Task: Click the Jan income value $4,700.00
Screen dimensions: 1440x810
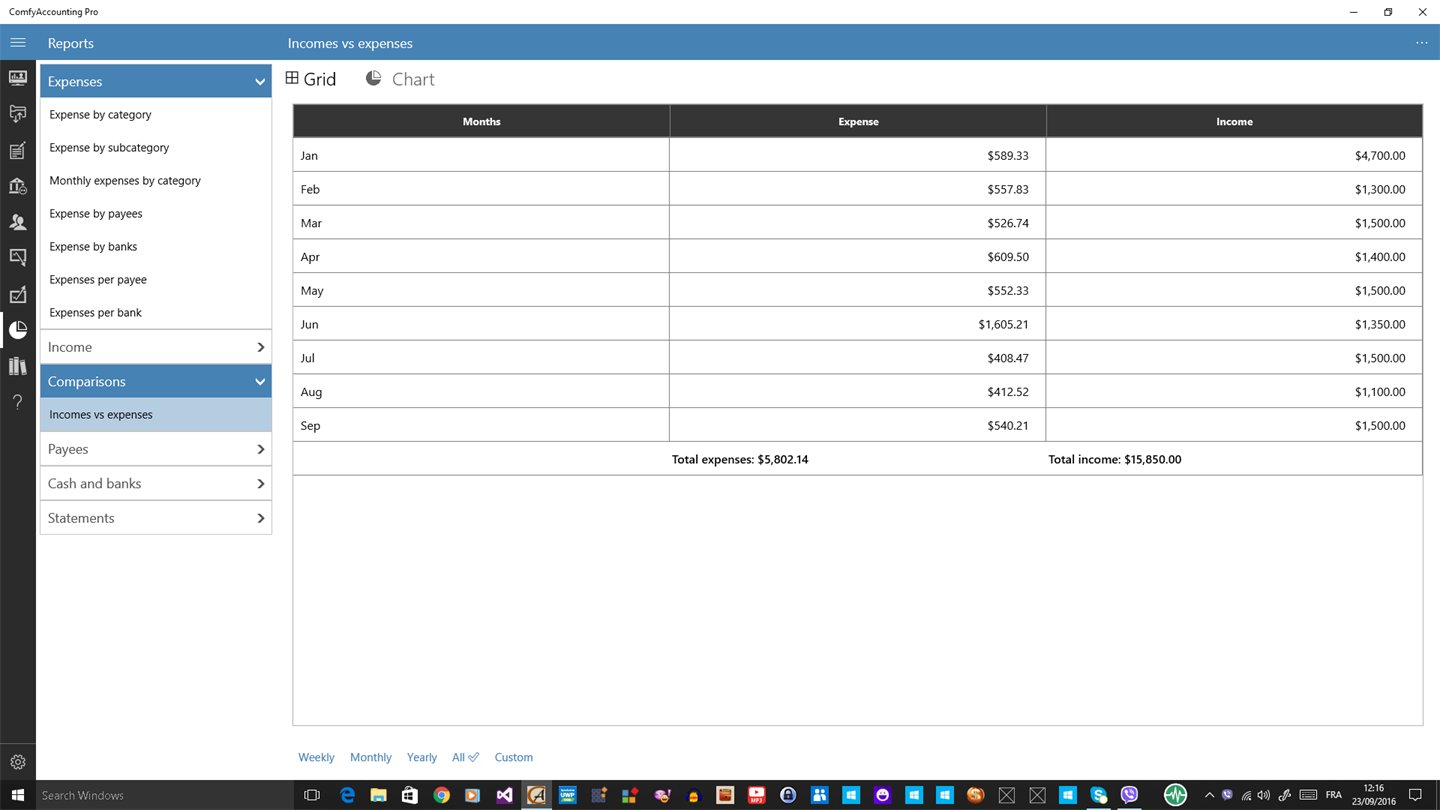Action: [1380, 155]
